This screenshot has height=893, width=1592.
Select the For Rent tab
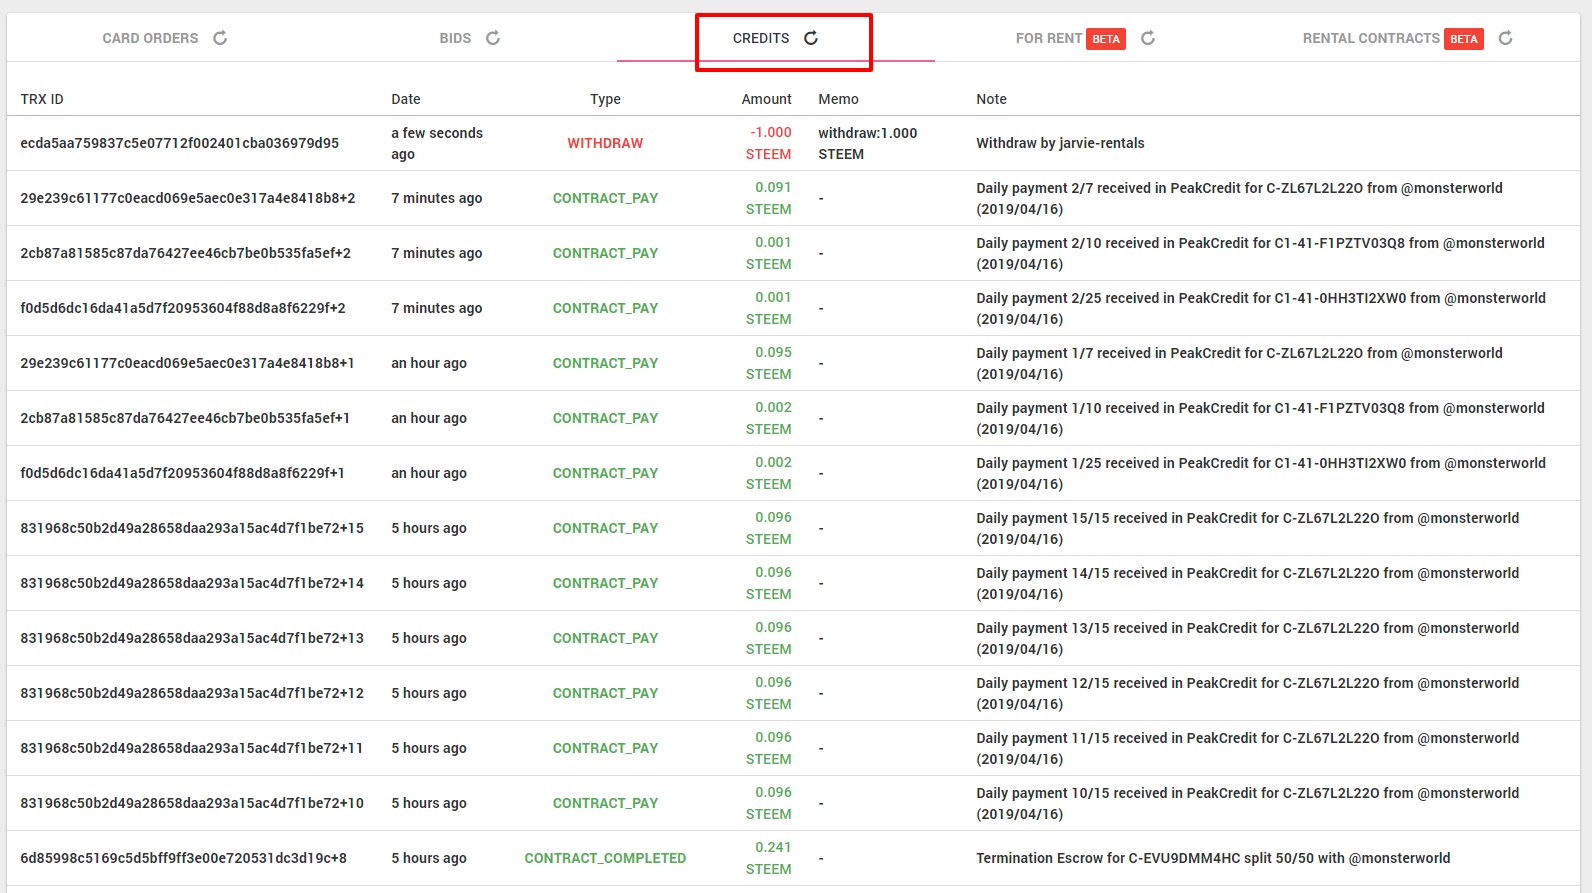1048,38
